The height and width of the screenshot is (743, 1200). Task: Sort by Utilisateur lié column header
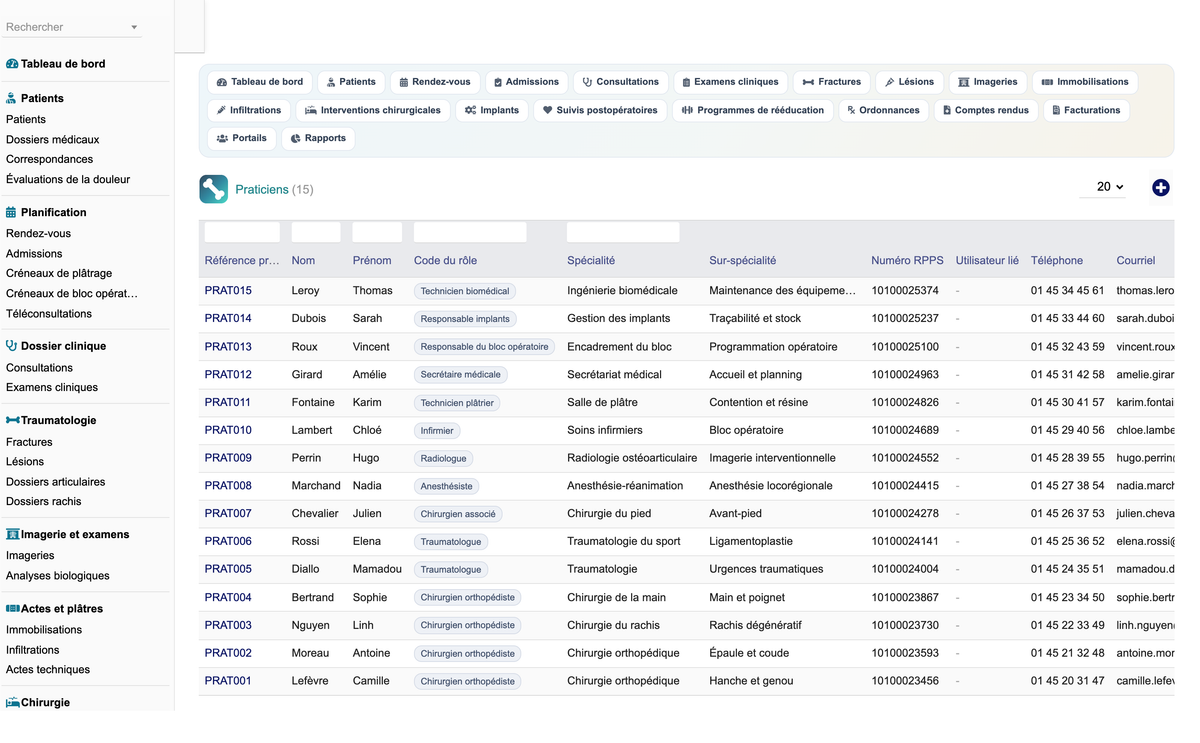point(987,260)
